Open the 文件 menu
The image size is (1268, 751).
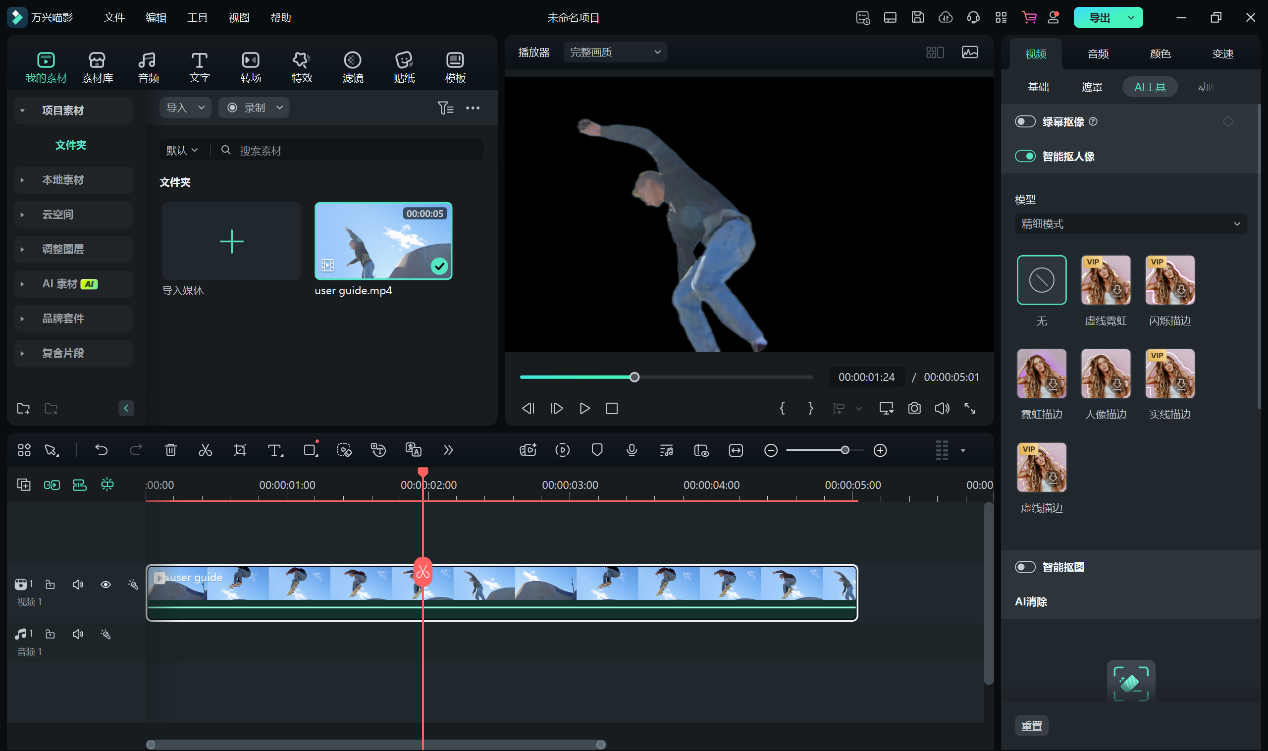point(115,18)
